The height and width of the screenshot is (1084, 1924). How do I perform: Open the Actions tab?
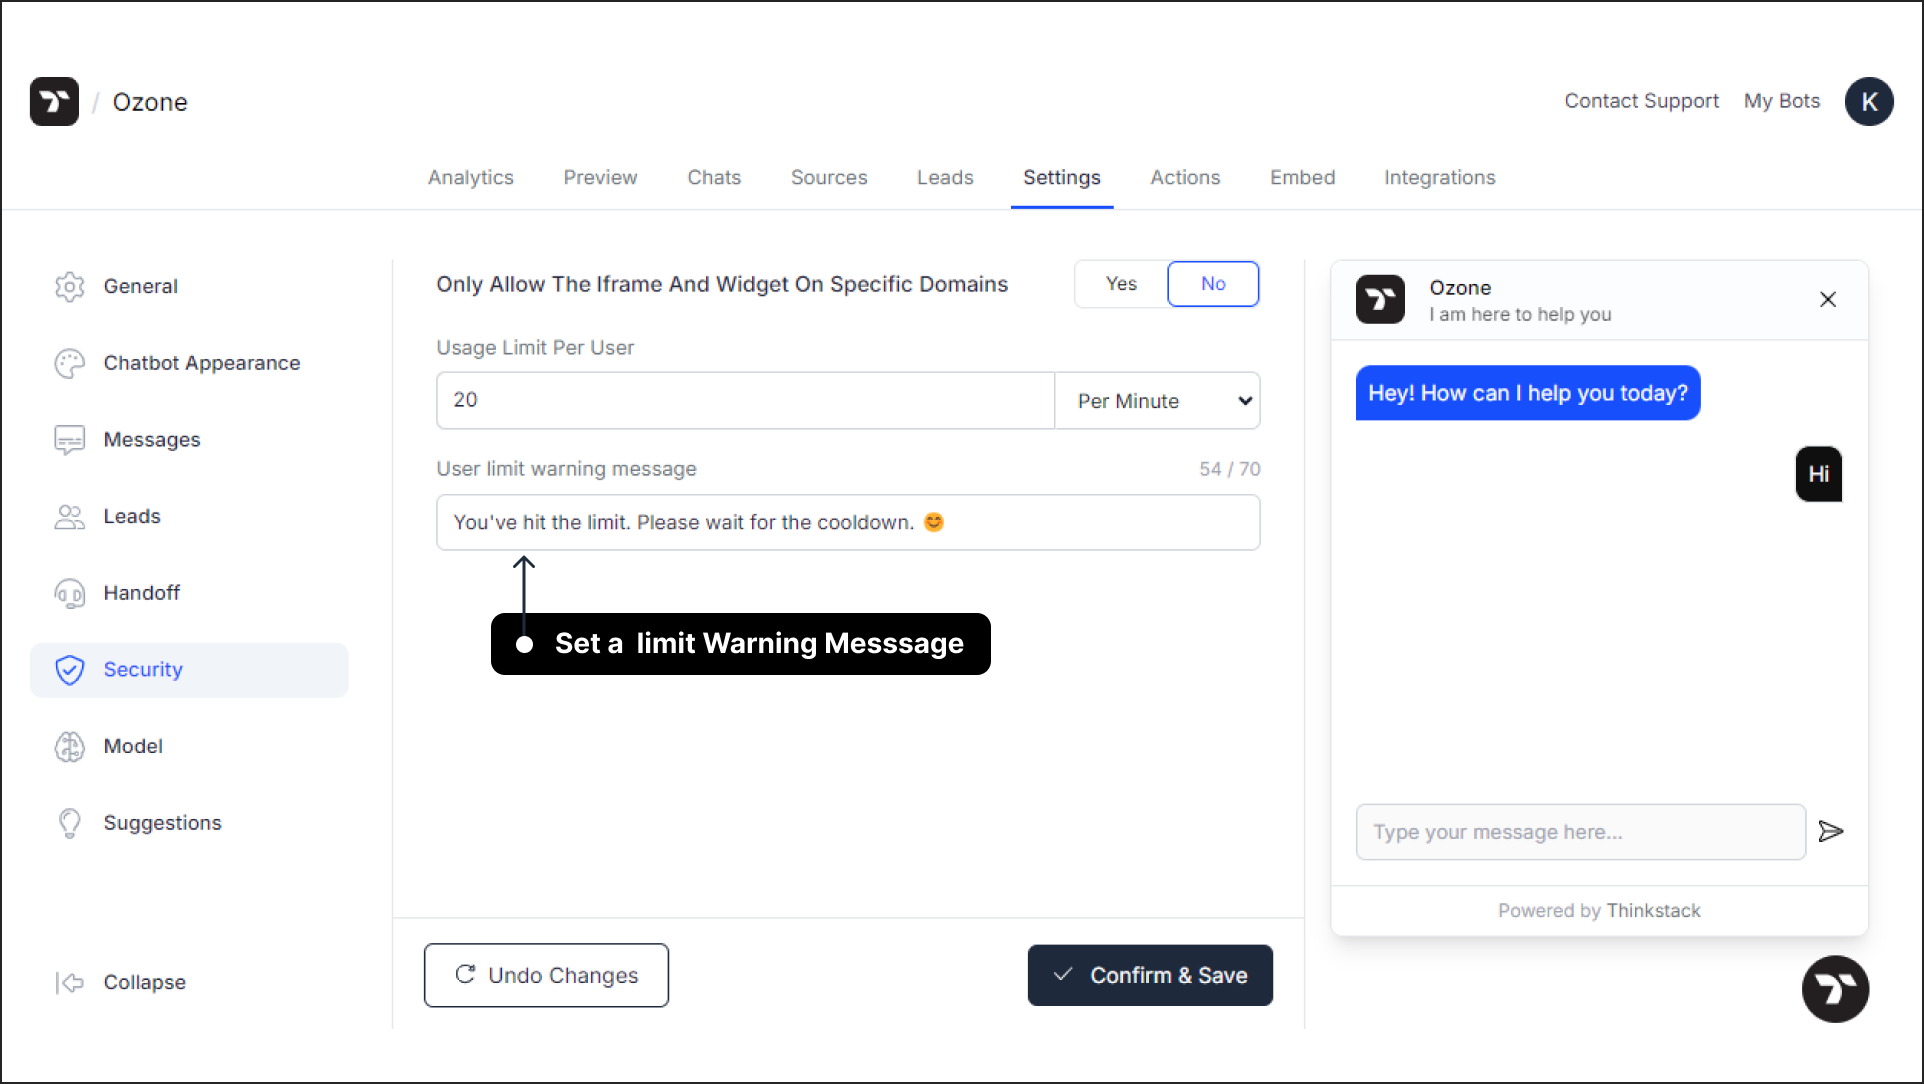pyautogui.click(x=1185, y=177)
